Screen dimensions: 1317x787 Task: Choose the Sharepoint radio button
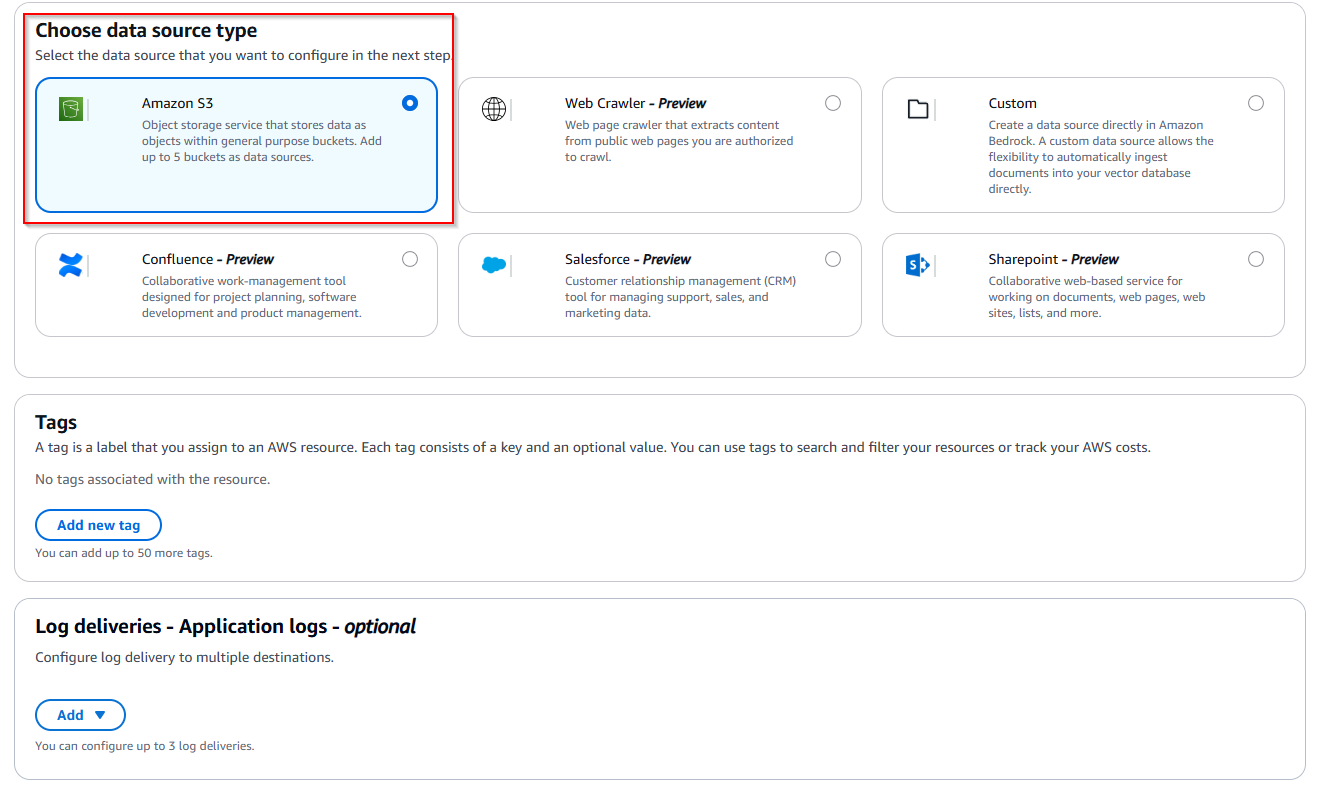[x=1256, y=259]
